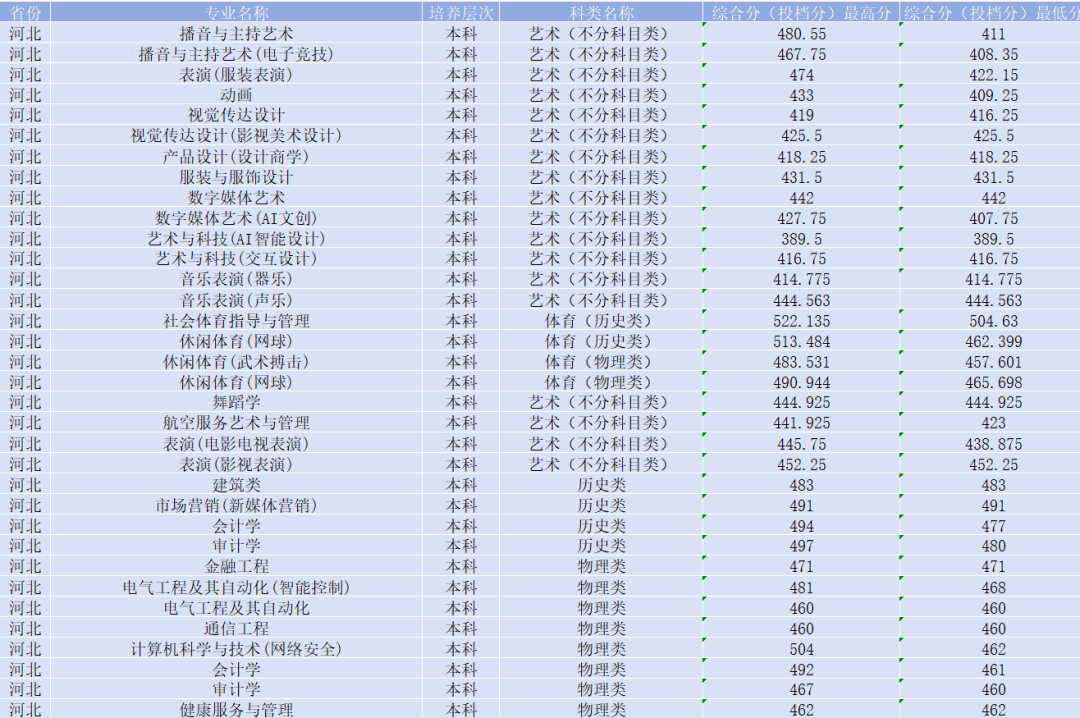Screen dimensions: 1080x718
Task: Select the score cell 441.925
Action: tap(801, 423)
